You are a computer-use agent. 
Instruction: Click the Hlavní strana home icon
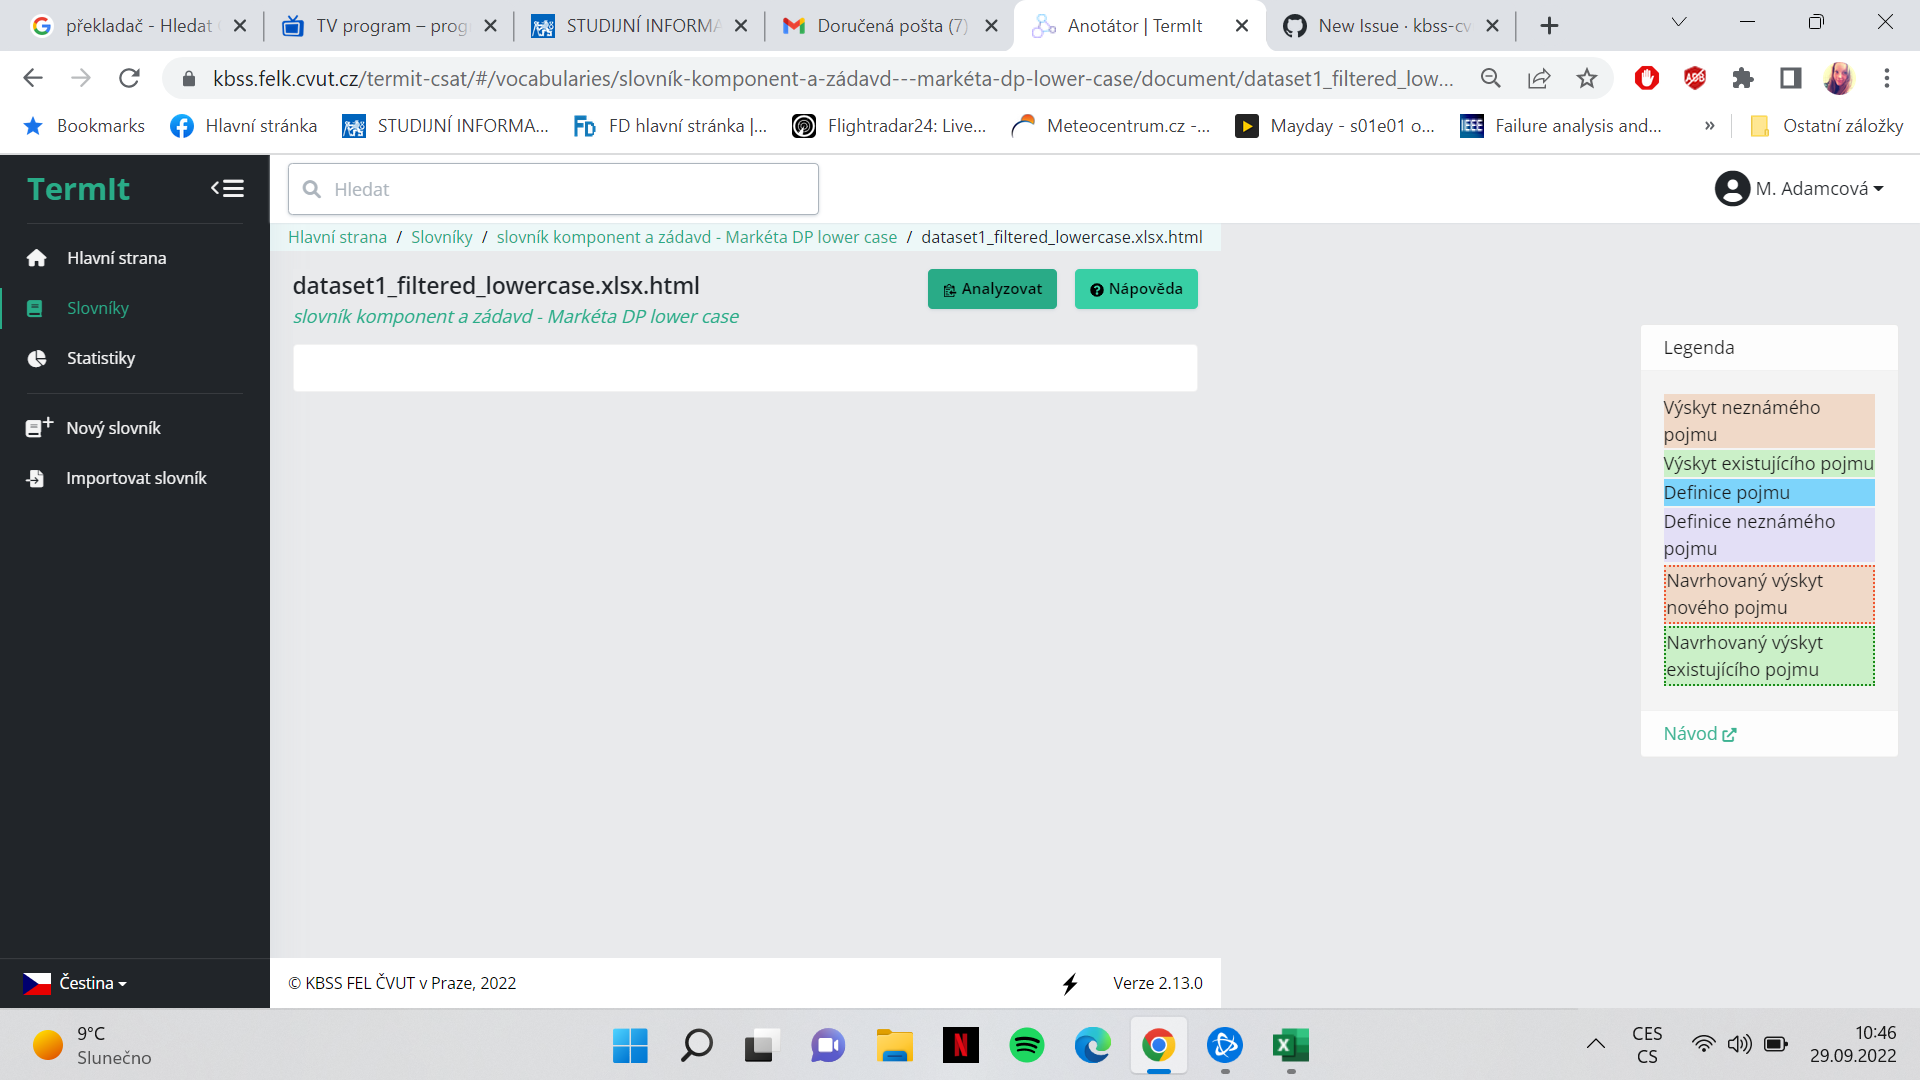click(37, 258)
